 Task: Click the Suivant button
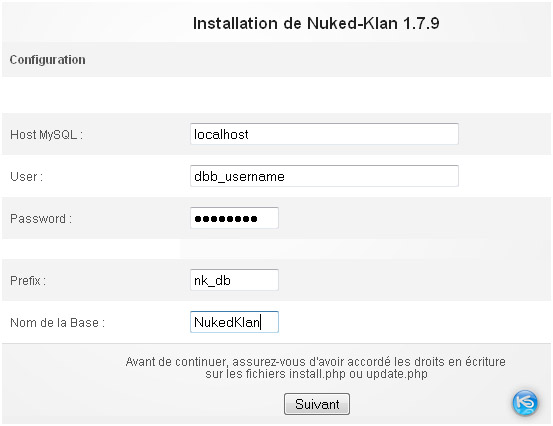pos(317,404)
